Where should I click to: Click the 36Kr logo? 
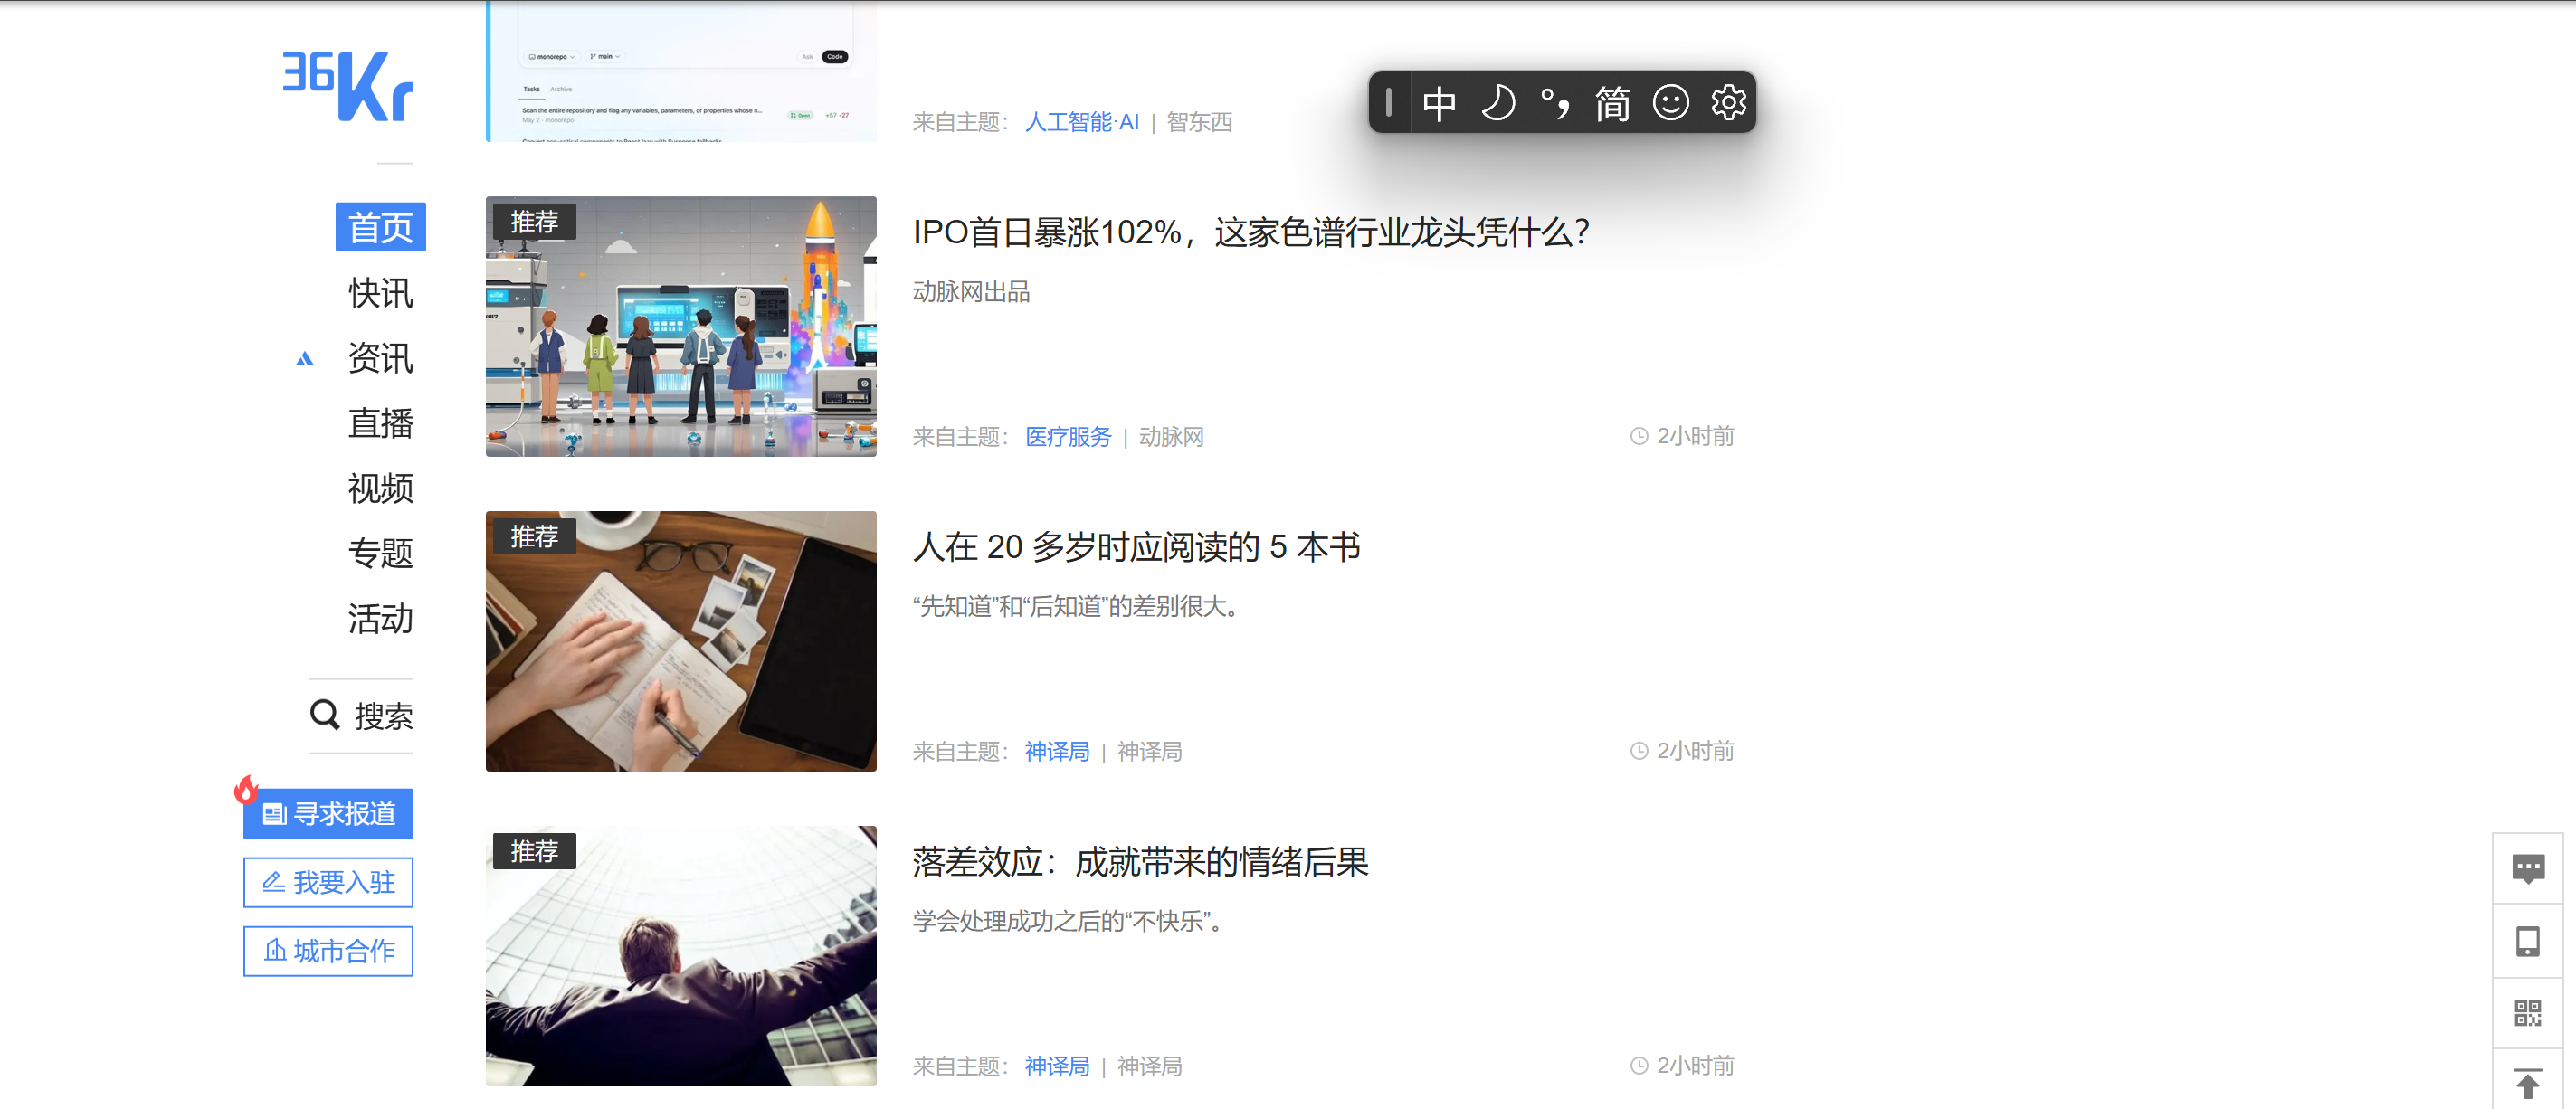[x=348, y=87]
